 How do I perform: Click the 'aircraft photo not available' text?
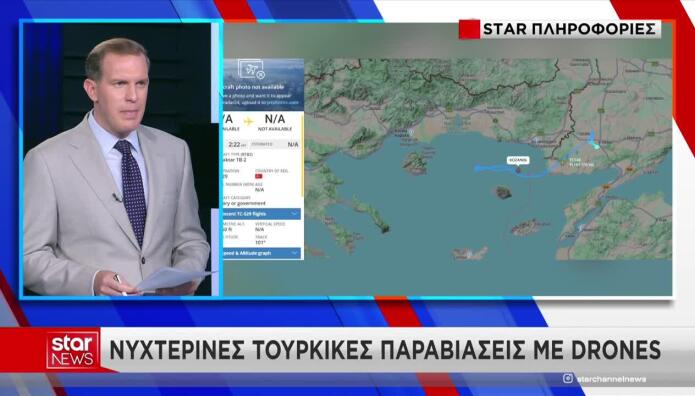(253, 87)
